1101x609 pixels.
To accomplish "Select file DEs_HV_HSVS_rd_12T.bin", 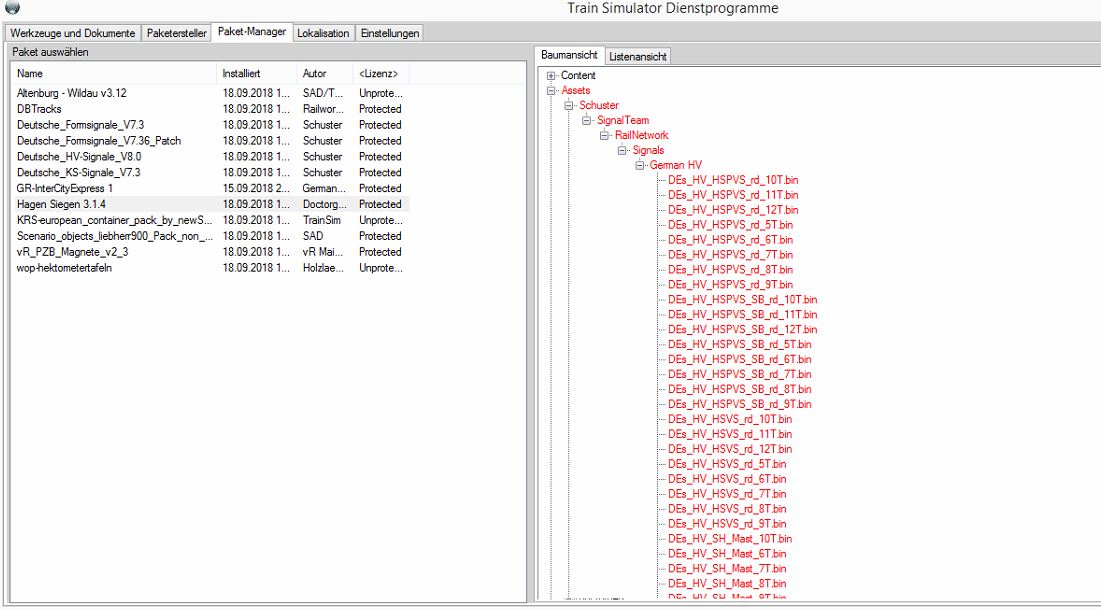I will click(x=730, y=449).
